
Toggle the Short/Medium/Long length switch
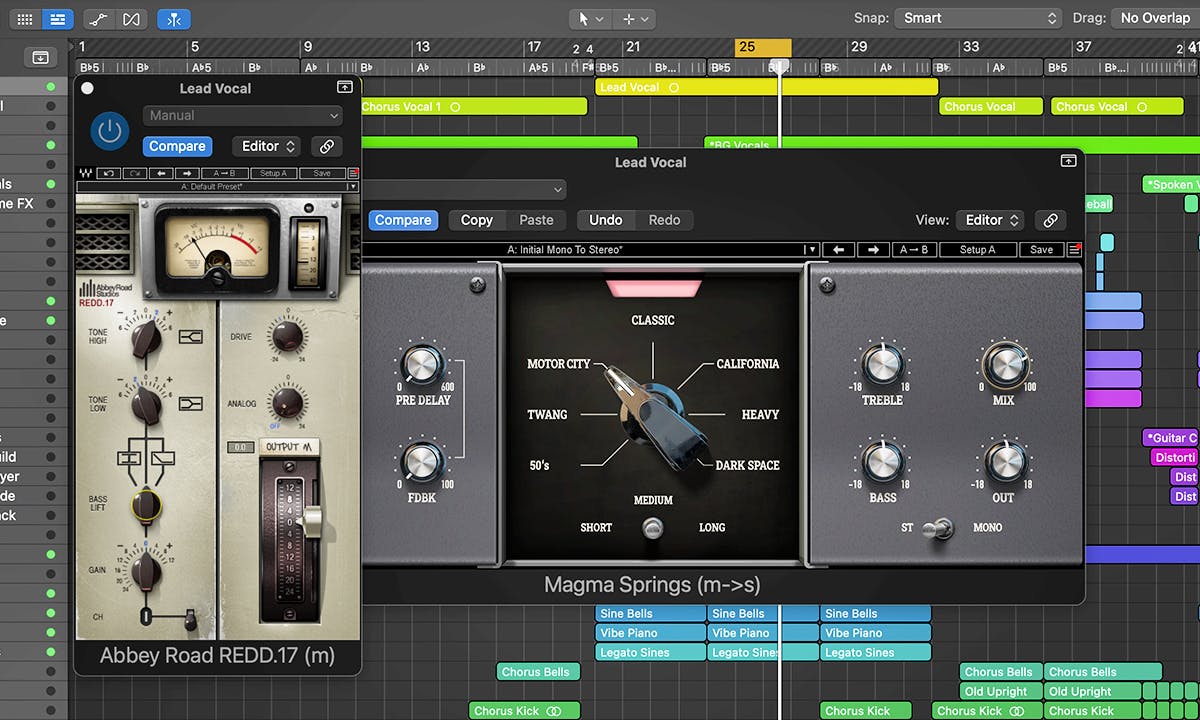point(653,528)
